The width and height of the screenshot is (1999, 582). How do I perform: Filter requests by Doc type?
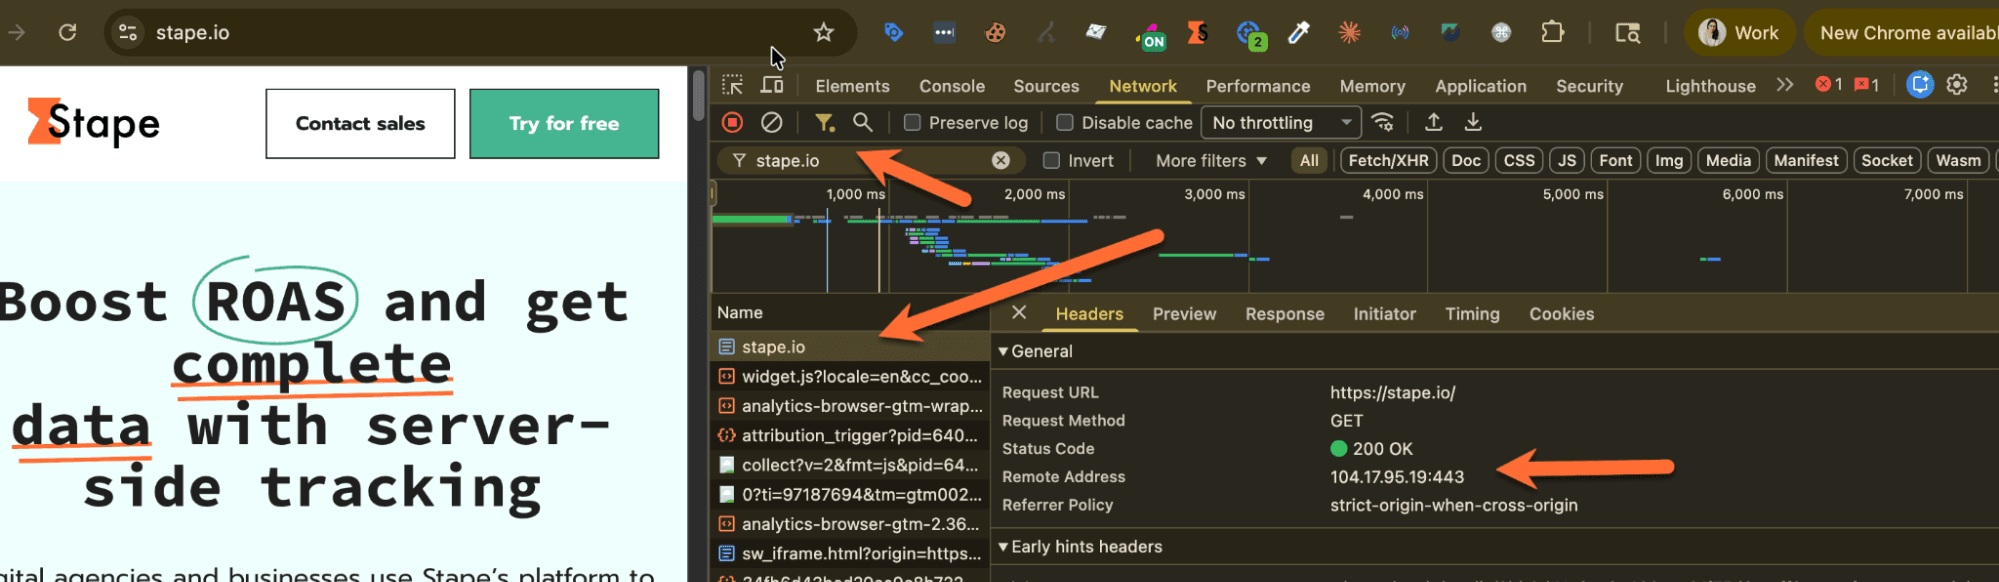point(1466,160)
